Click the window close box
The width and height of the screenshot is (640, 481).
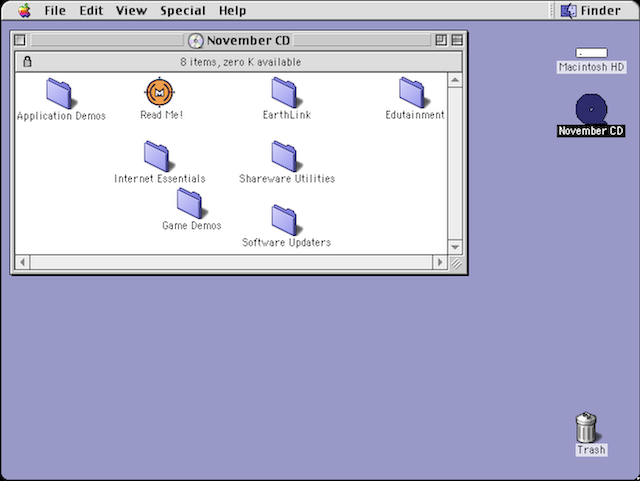(20, 40)
